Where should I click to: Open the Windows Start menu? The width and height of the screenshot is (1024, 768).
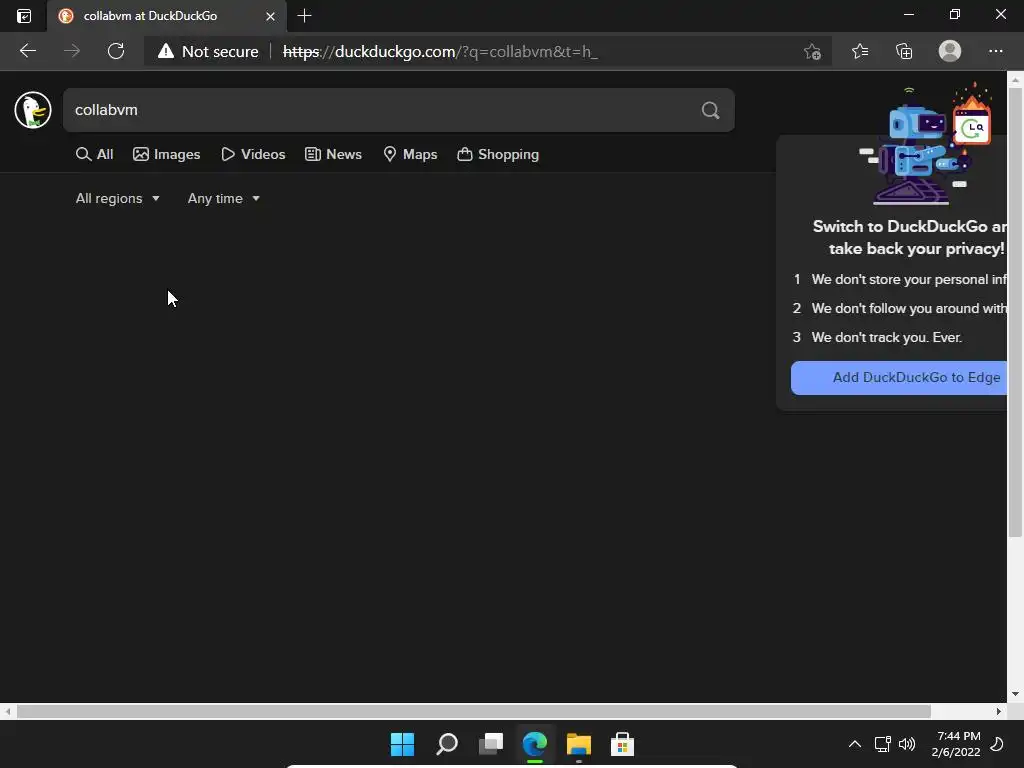point(402,744)
